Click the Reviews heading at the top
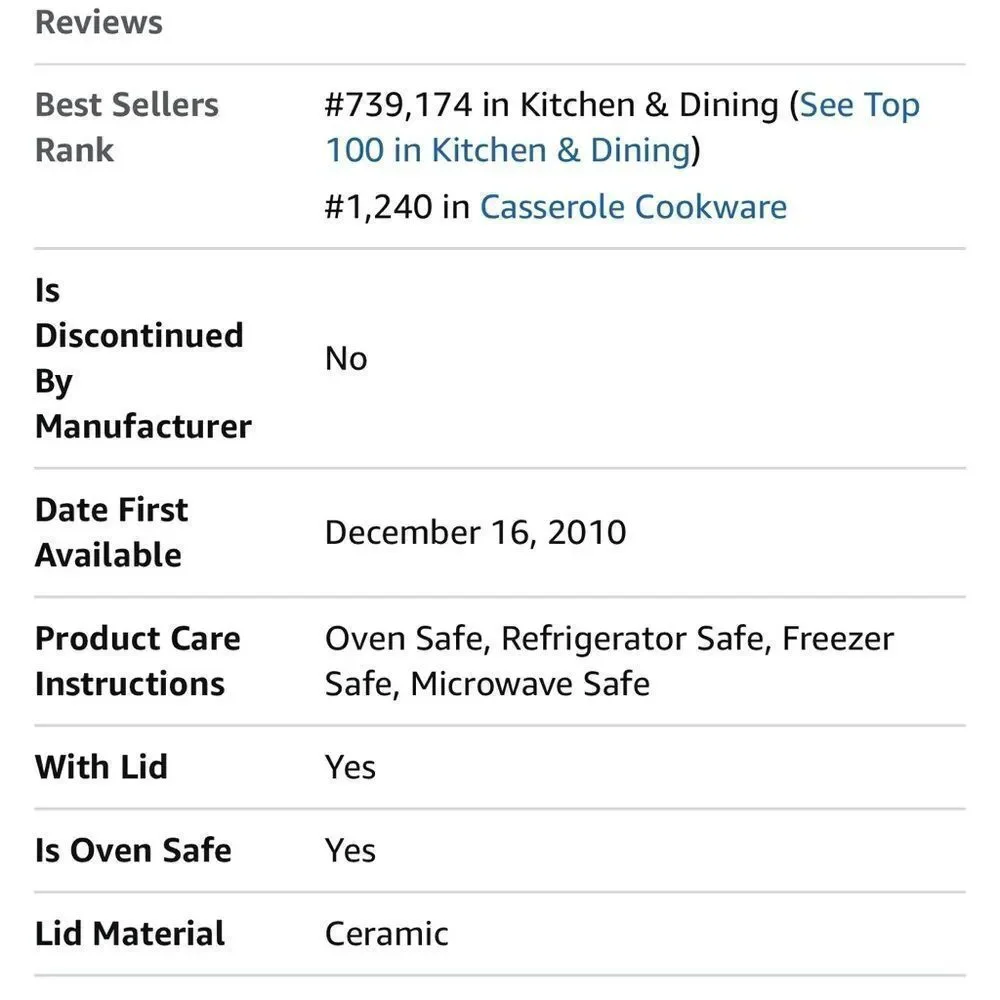This screenshot has height=1000, width=1000. point(99,22)
